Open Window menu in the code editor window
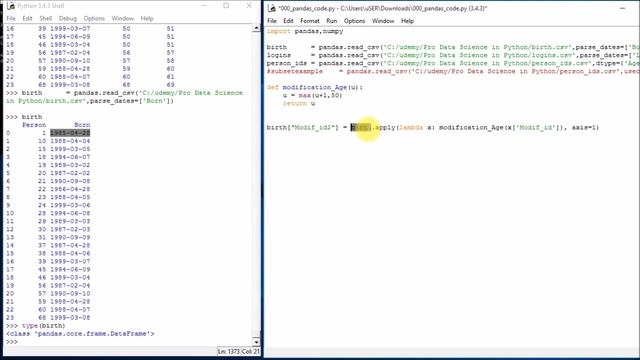The height and width of the screenshot is (360, 640). [x=383, y=21]
